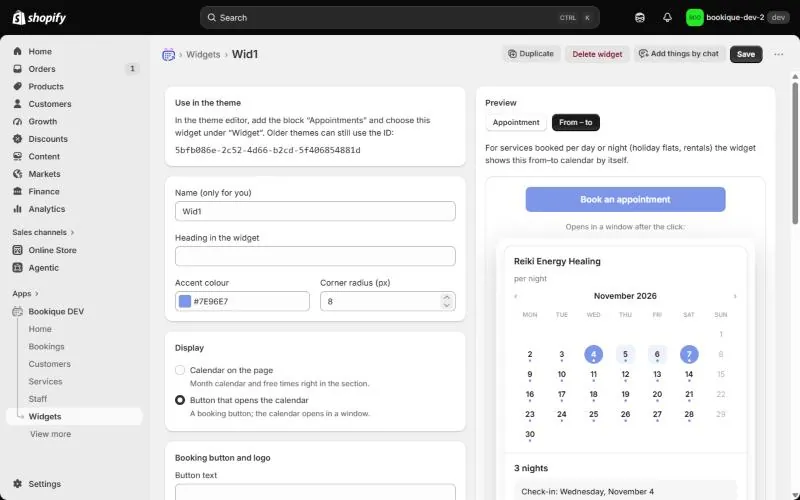This screenshot has height=500, width=800.
Task: Select November 12 in preview calendar
Action: coord(625,374)
